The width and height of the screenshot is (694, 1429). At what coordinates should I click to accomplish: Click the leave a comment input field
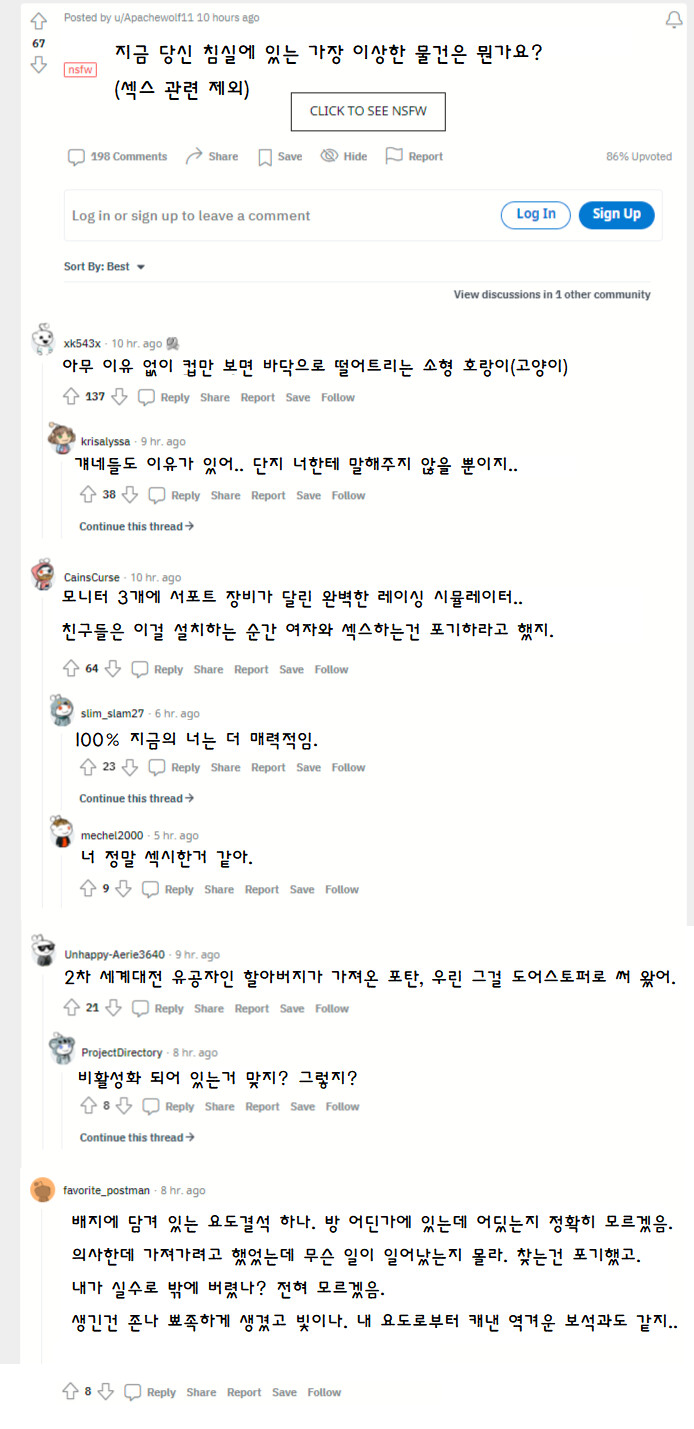pos(250,214)
